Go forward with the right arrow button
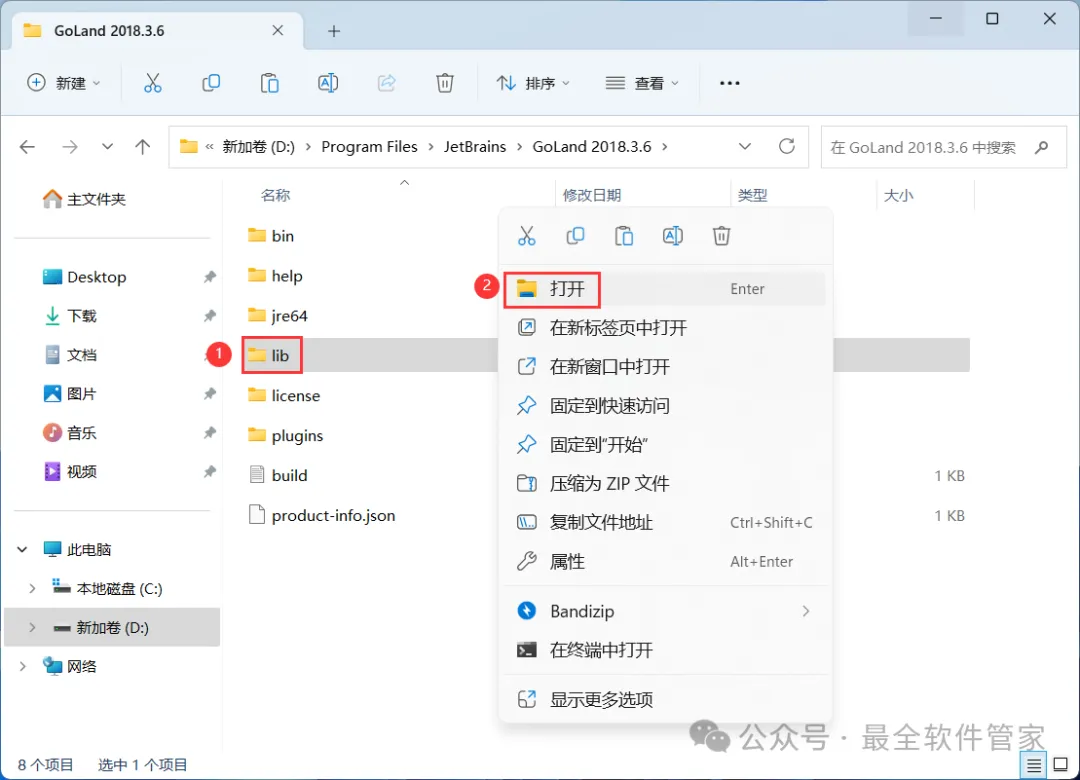The image size is (1080, 780). coord(70,147)
